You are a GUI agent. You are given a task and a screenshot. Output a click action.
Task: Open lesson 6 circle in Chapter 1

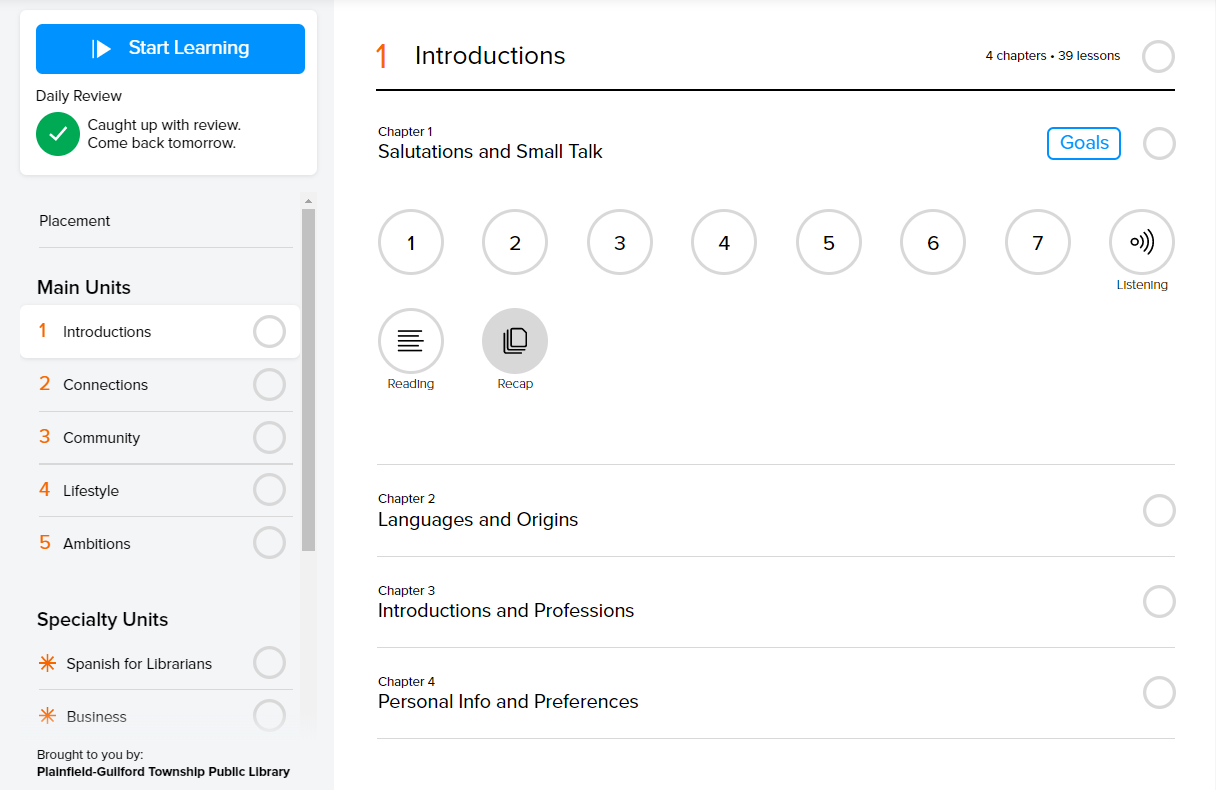(933, 242)
